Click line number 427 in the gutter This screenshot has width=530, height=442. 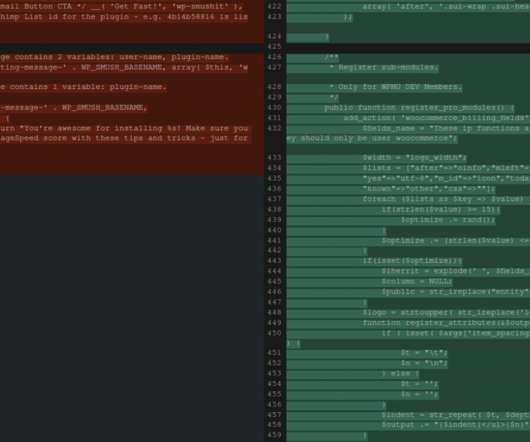tap(274, 68)
